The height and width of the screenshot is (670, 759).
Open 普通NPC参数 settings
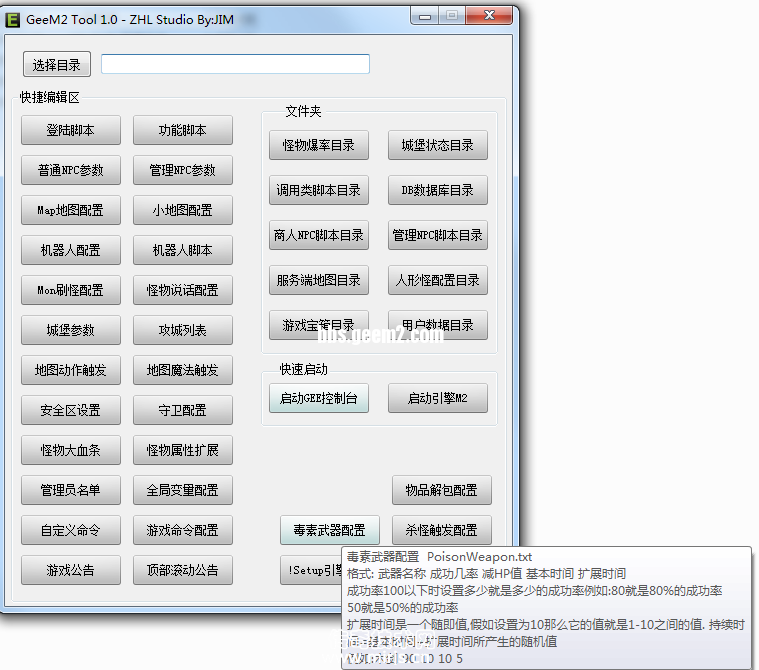[71, 170]
